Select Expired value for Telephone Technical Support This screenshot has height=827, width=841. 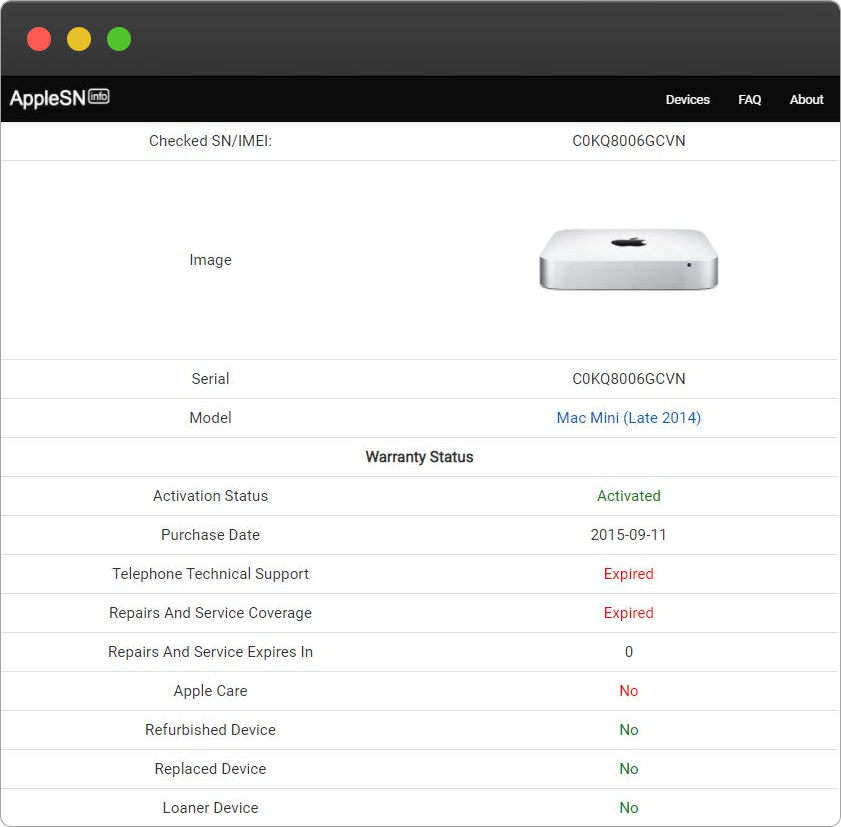click(x=629, y=574)
